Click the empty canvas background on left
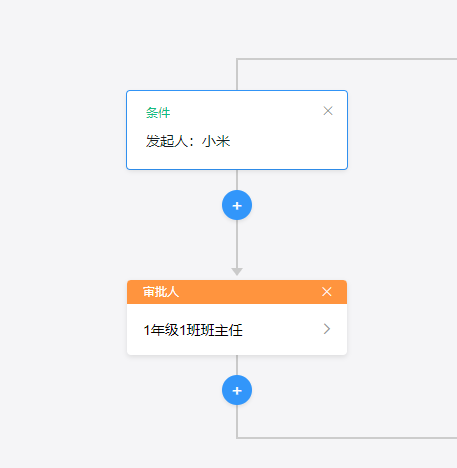 tap(60, 233)
